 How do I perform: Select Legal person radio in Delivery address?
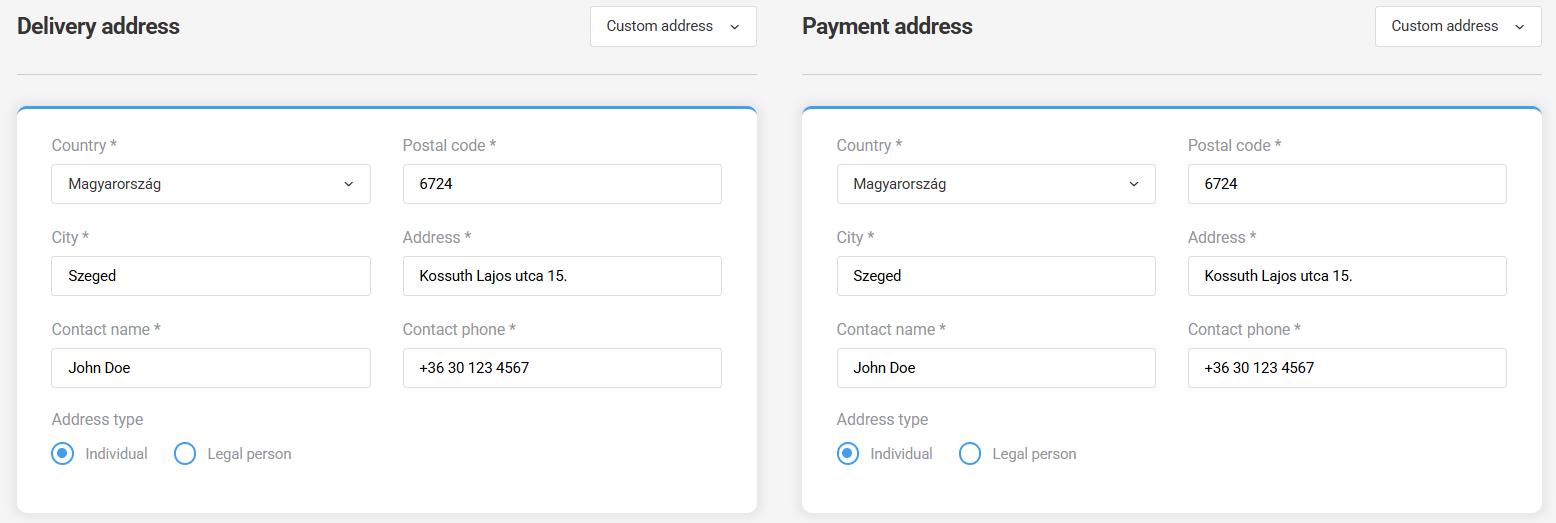pyautogui.click(x=185, y=454)
